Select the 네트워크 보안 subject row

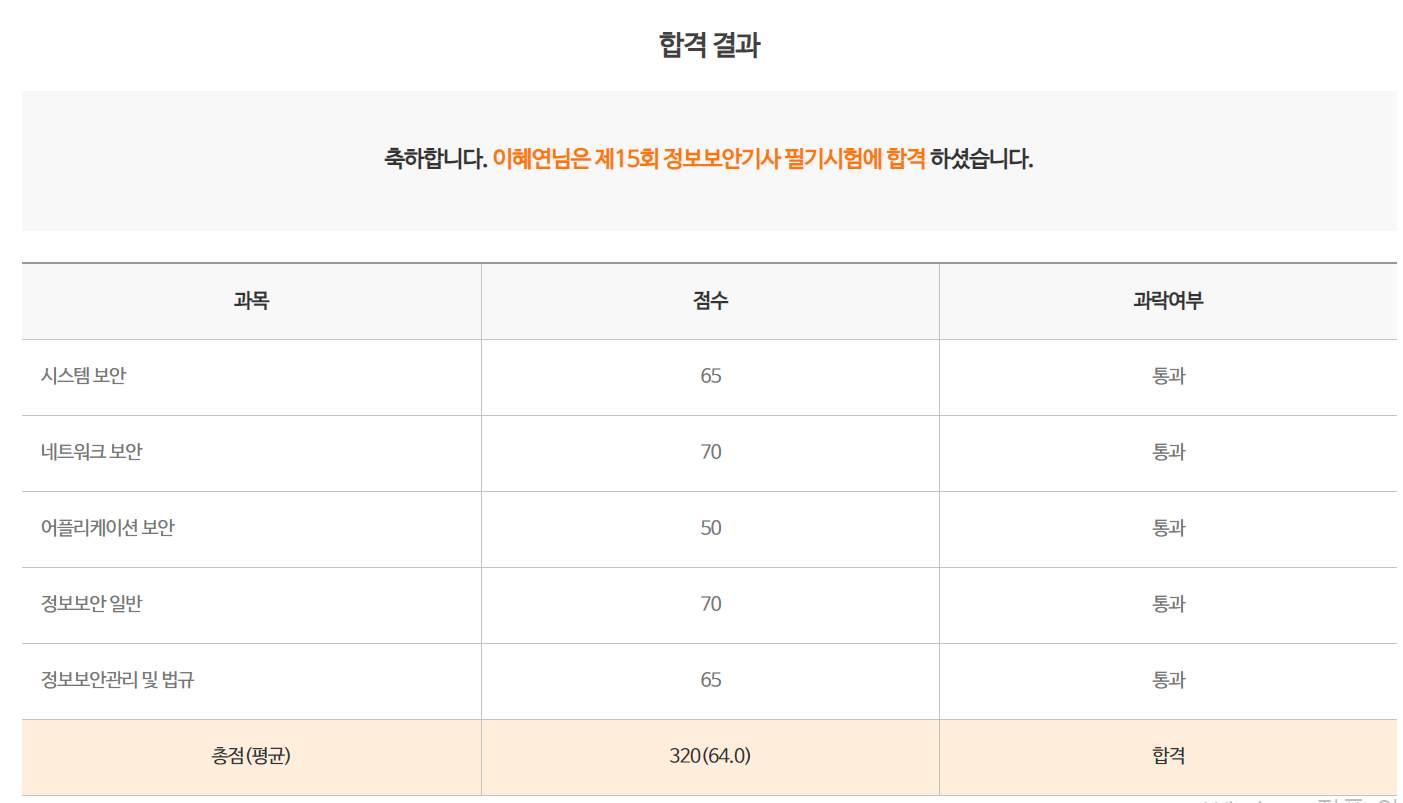[709, 453]
